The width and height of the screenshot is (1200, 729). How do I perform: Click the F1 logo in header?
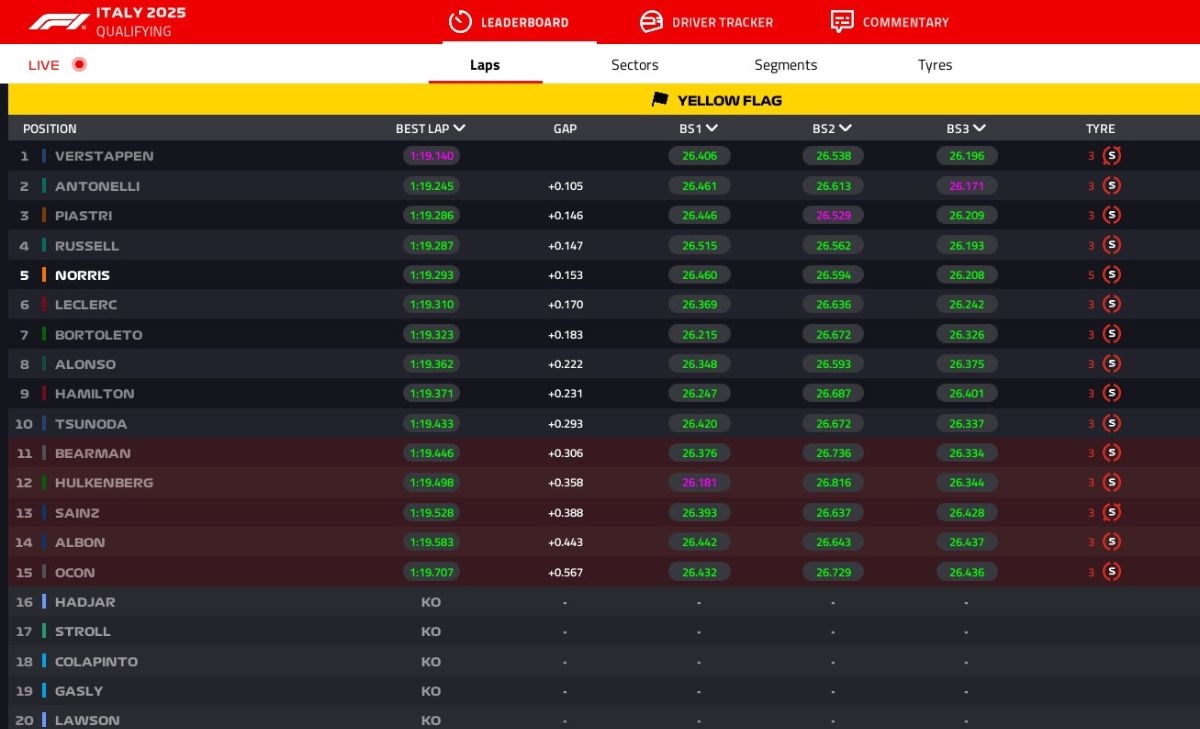coord(59,22)
